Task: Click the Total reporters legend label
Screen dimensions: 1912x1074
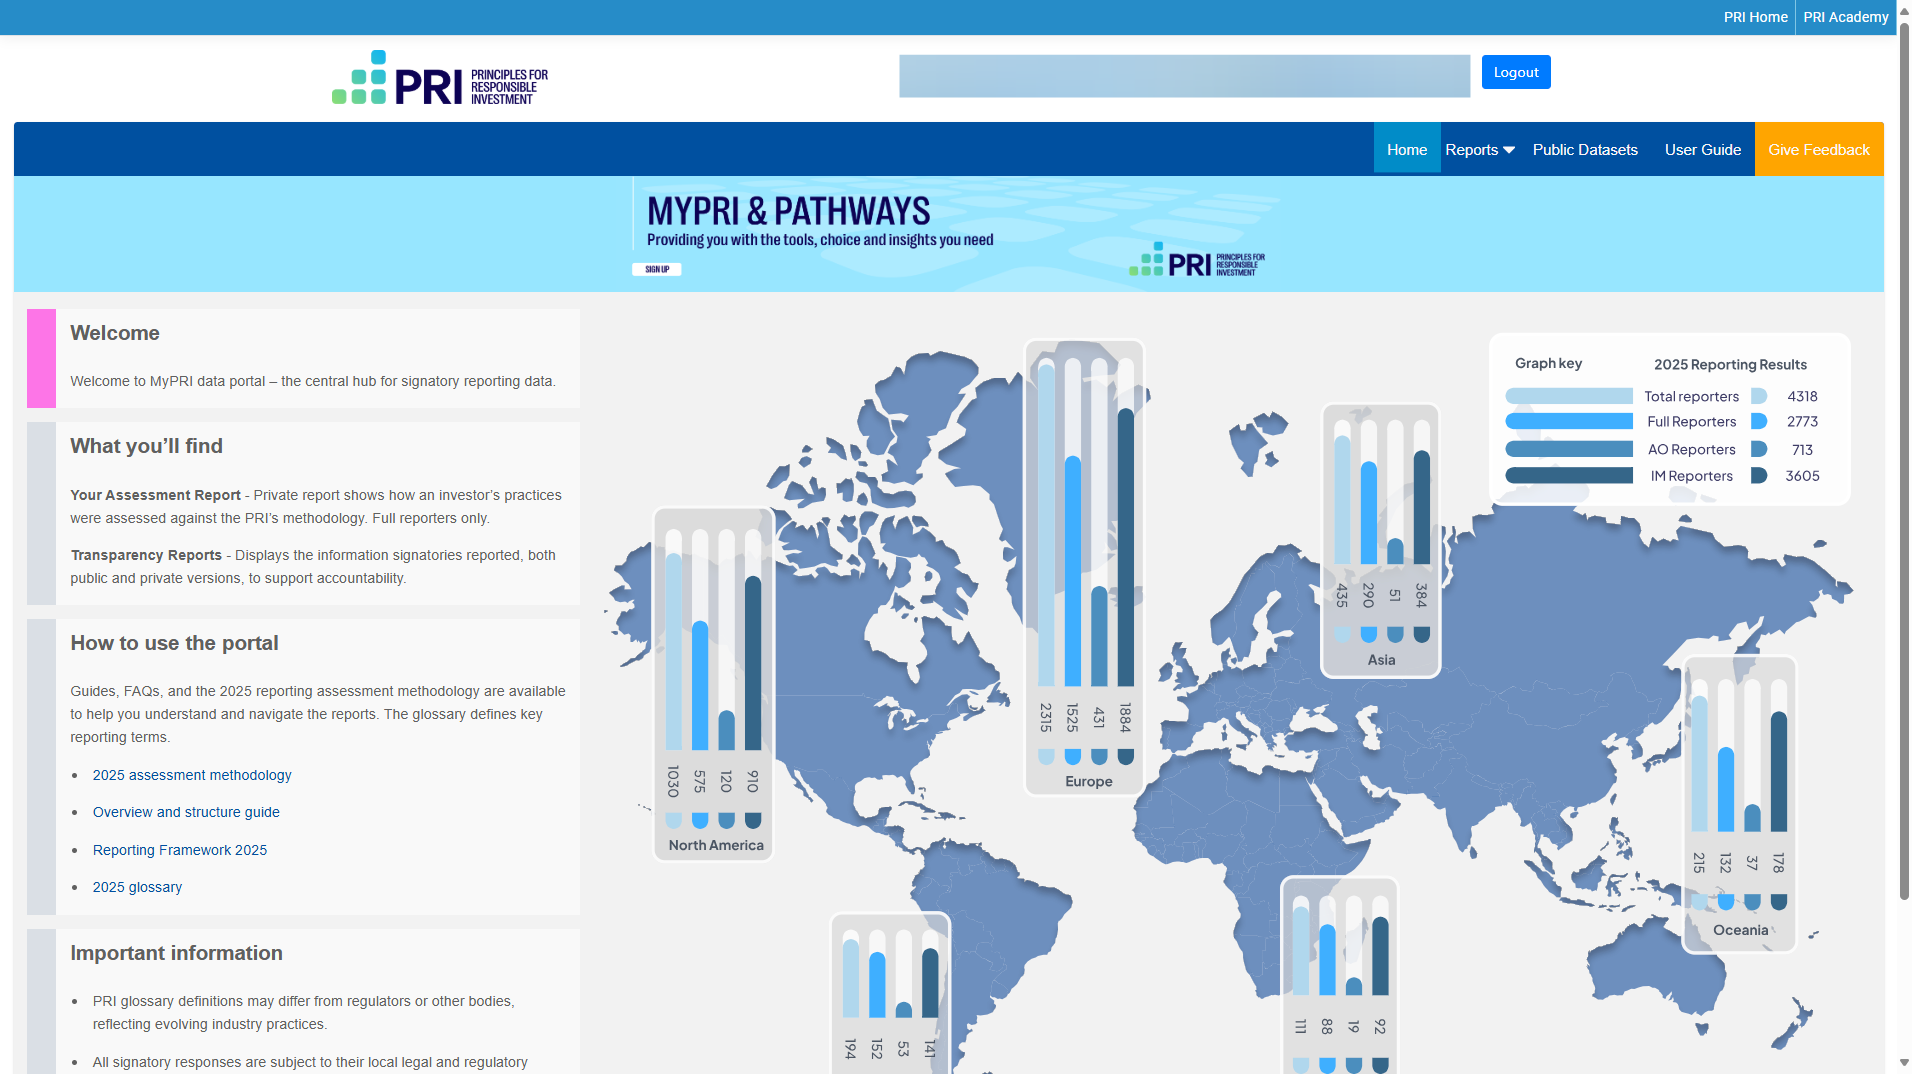Action: pyautogui.click(x=1692, y=397)
